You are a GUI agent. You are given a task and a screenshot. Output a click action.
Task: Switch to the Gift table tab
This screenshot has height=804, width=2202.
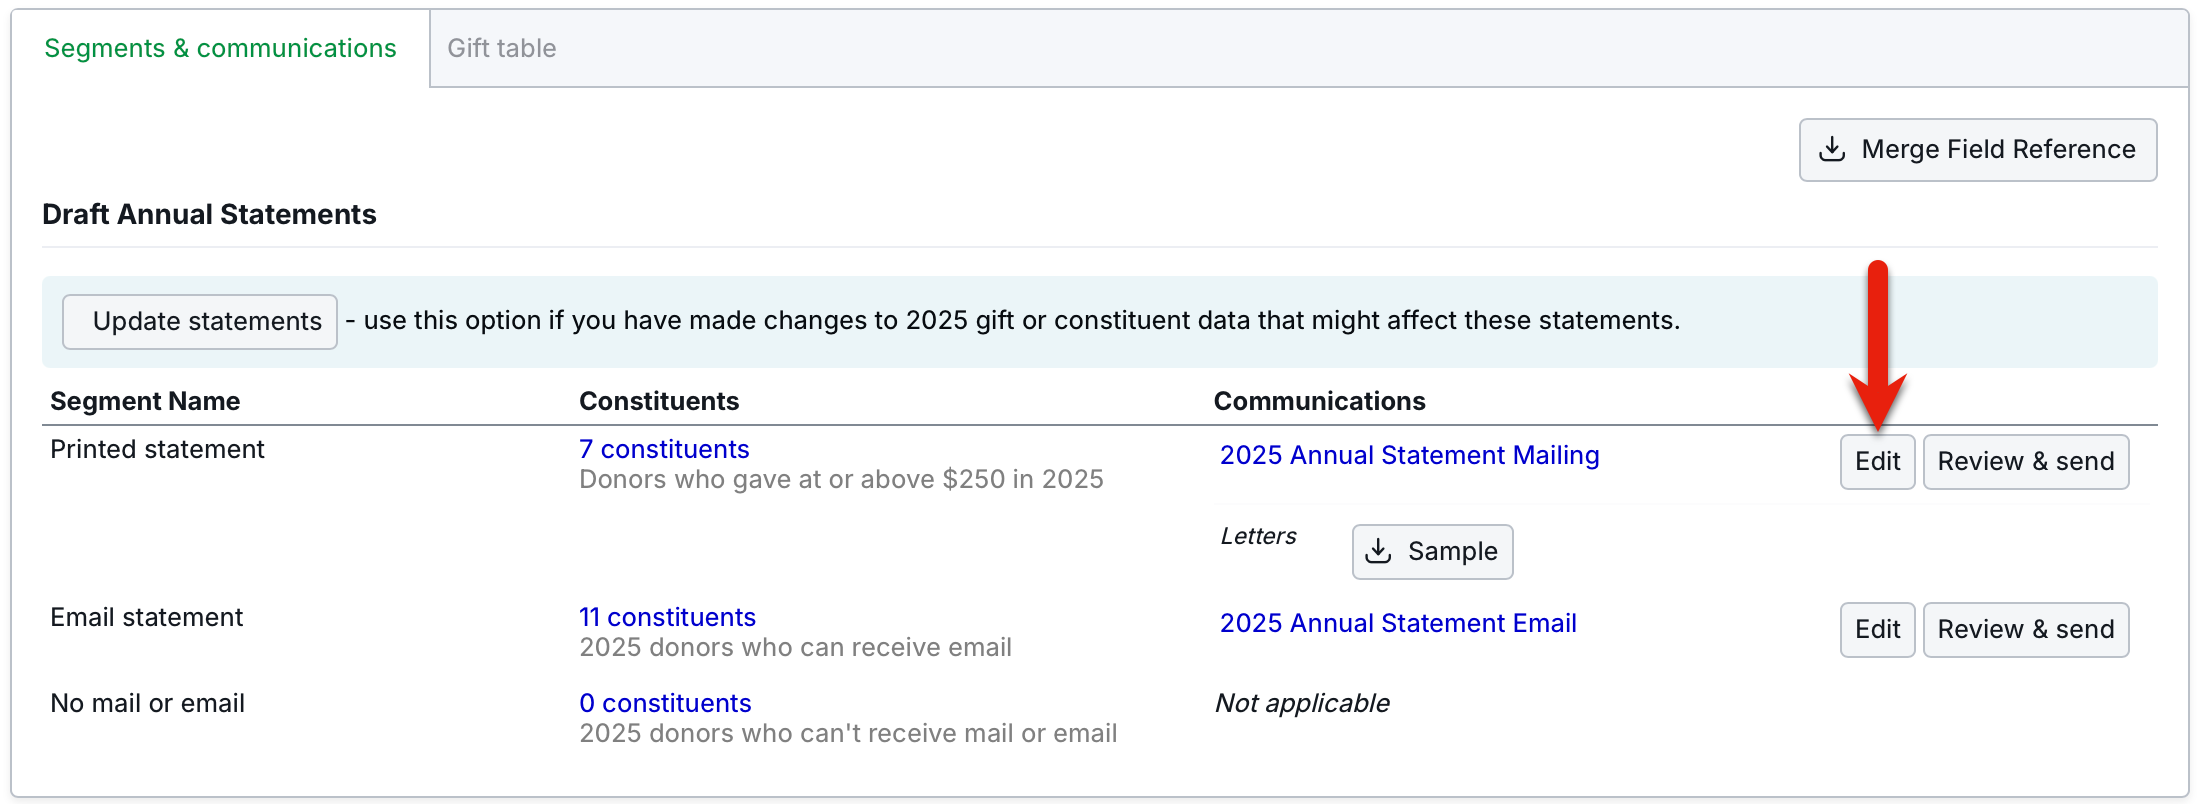coord(501,48)
